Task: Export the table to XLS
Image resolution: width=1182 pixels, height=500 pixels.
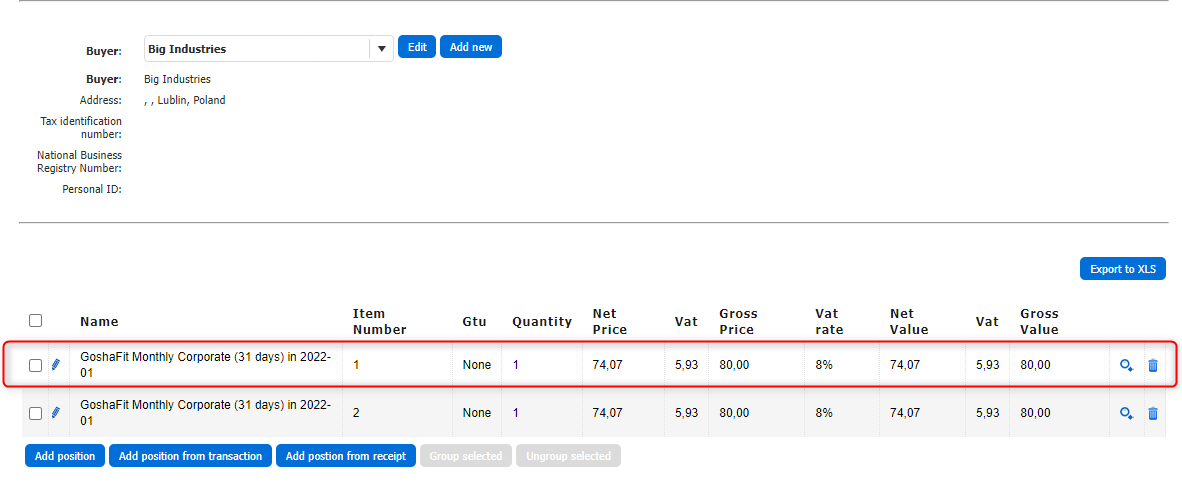Action: (1122, 269)
